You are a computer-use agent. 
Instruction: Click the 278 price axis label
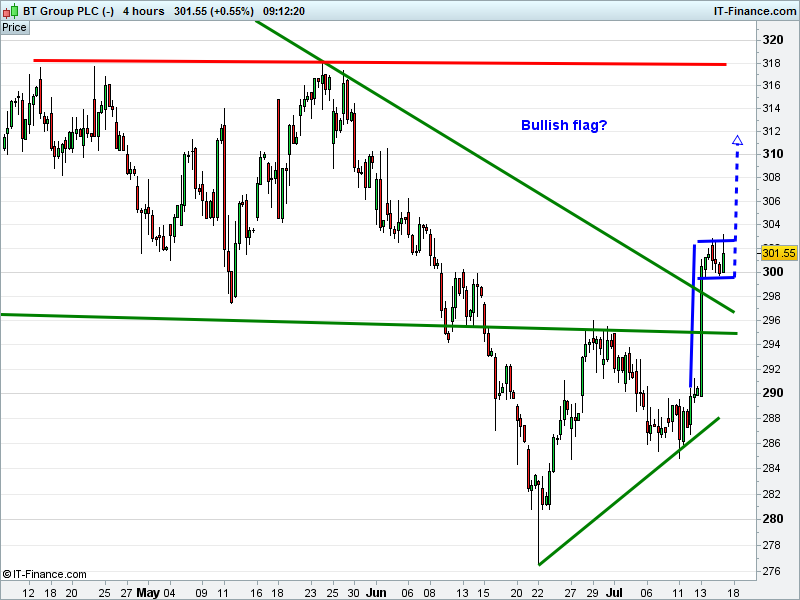[x=771, y=545]
